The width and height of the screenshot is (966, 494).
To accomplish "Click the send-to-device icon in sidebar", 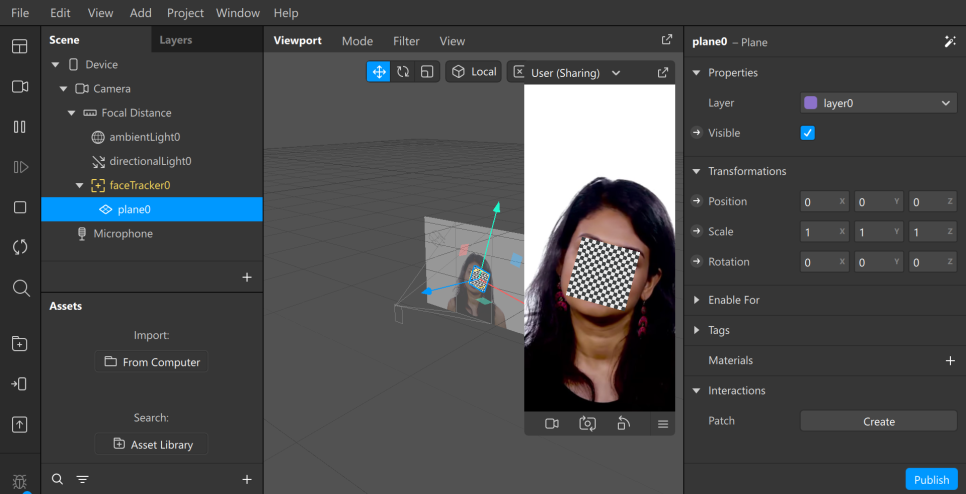I will pyautogui.click(x=19, y=384).
